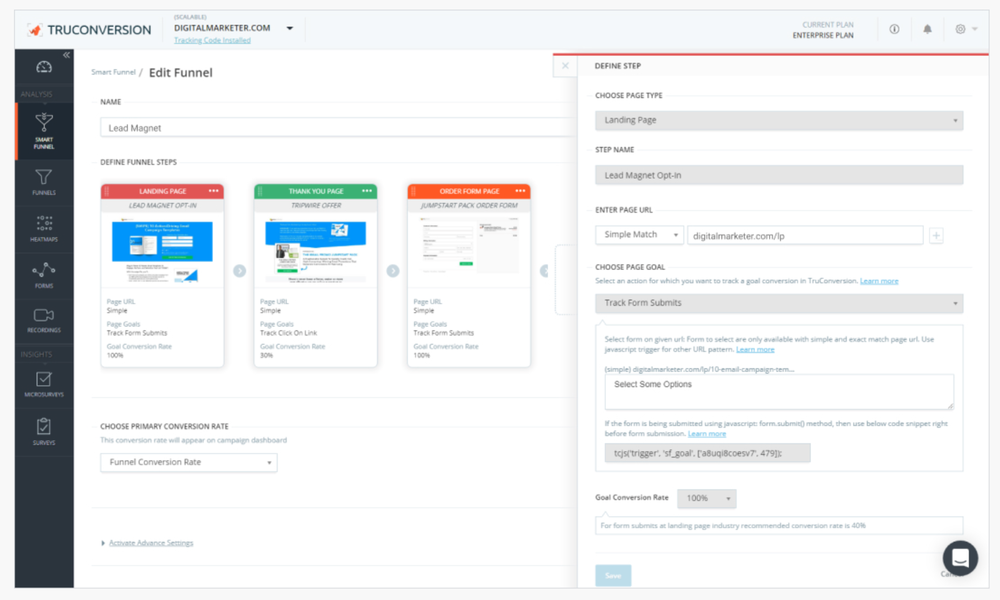Open Simple Match URL dropdown
Image resolution: width=1000 pixels, height=600 pixels.
pyautogui.click(x=639, y=235)
